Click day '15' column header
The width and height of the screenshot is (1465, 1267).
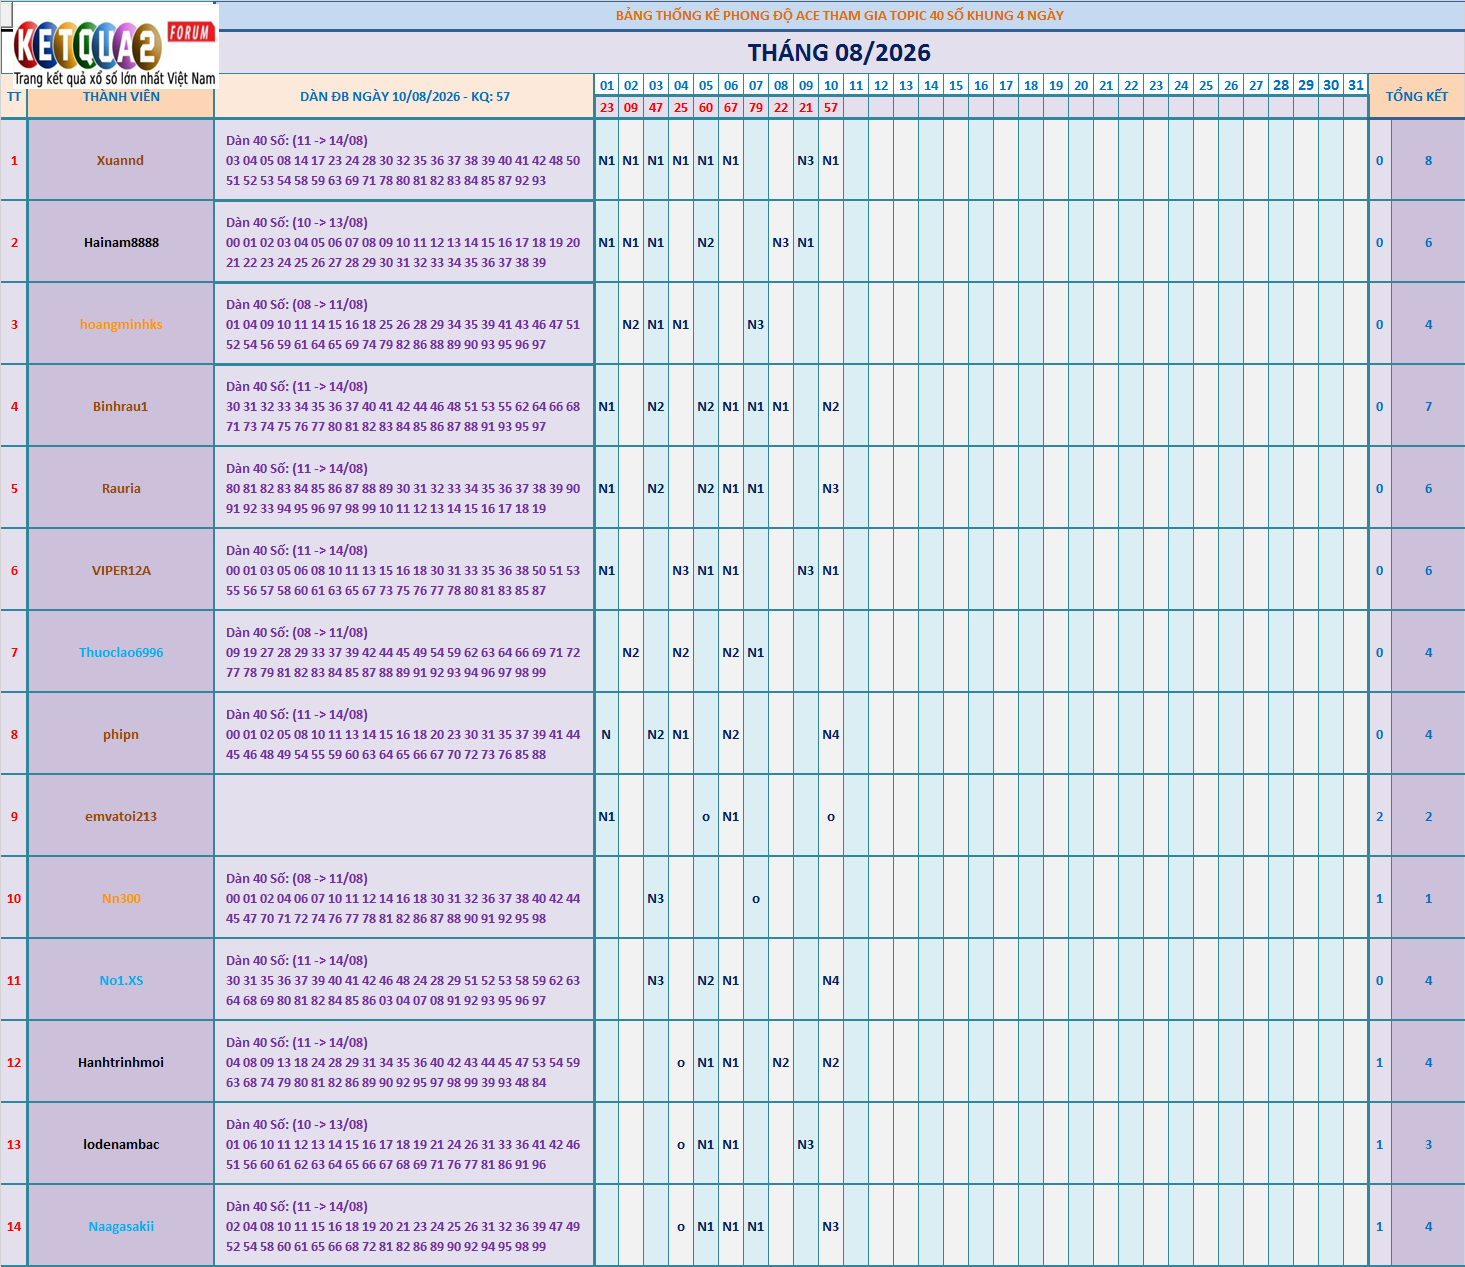(956, 86)
